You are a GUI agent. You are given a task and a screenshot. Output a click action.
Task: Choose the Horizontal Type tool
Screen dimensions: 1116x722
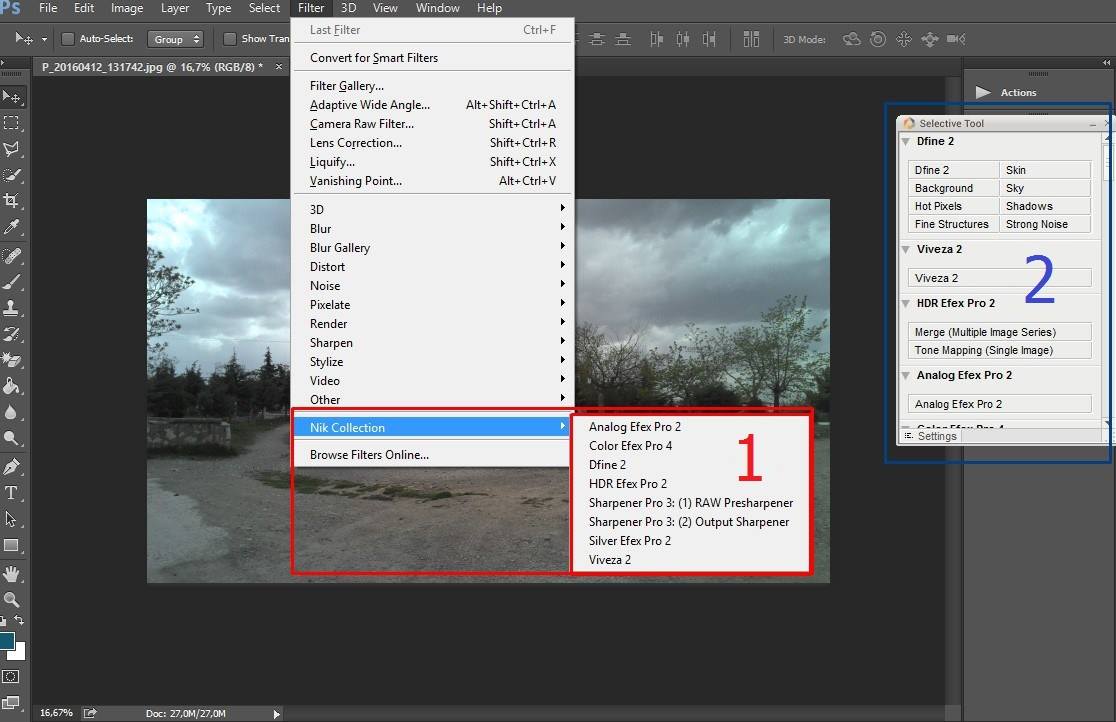point(12,493)
